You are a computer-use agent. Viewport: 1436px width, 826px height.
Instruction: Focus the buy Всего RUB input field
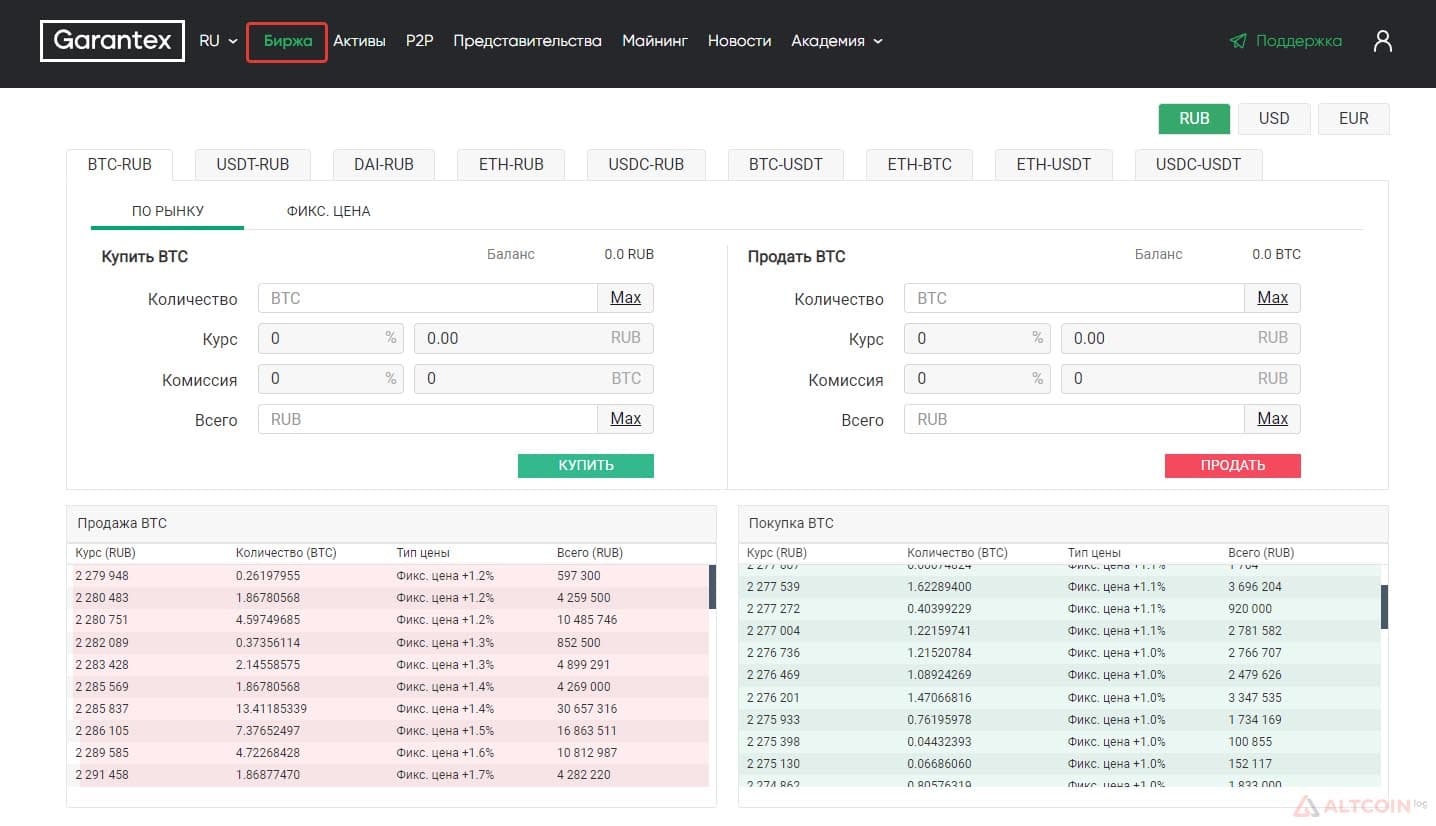coord(428,419)
